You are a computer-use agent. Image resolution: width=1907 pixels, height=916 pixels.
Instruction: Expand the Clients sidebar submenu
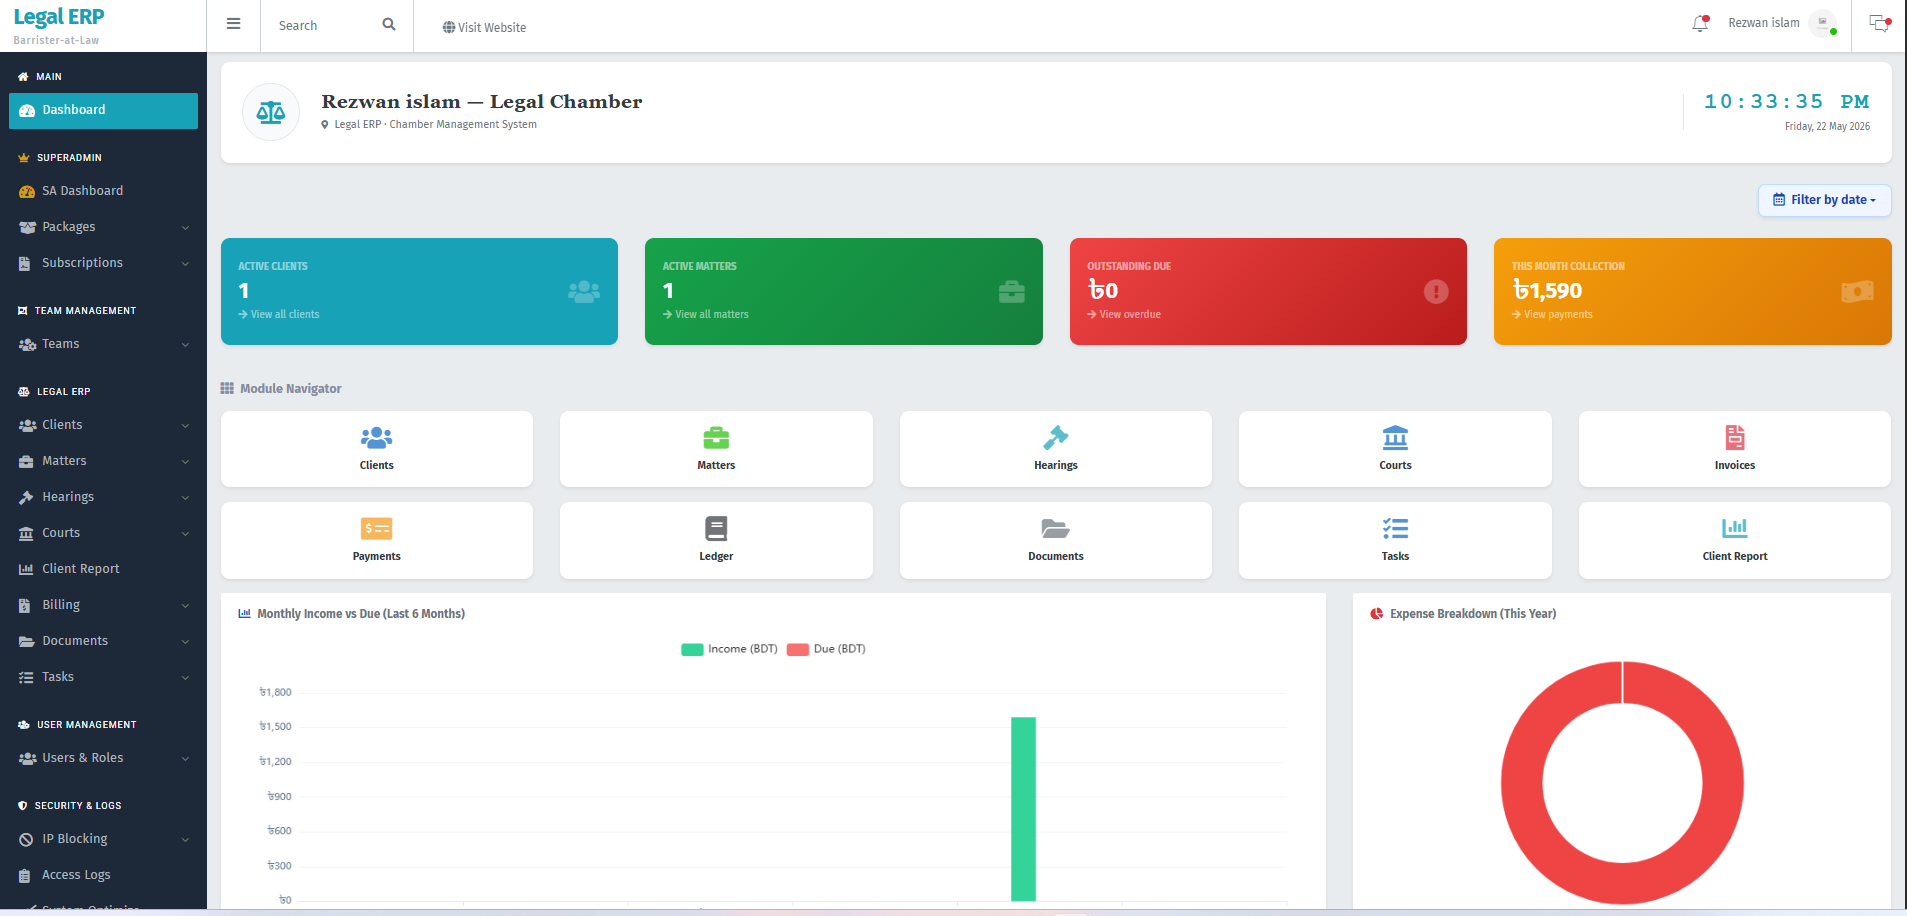coord(103,425)
